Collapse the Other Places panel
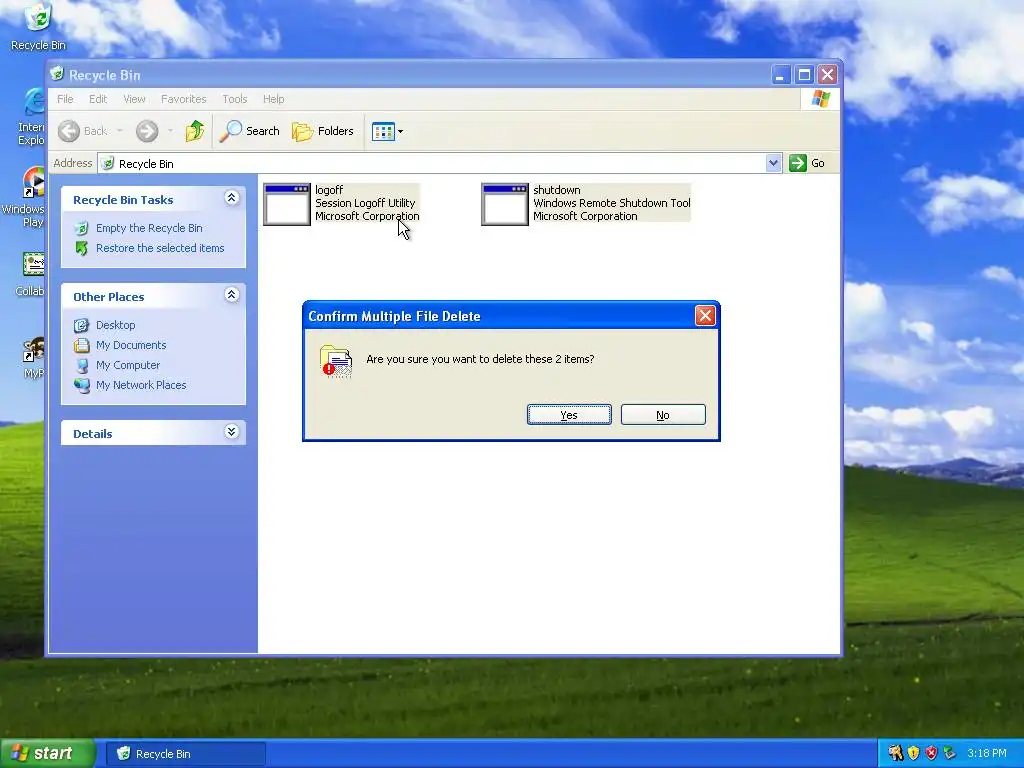The width and height of the screenshot is (1024, 768). (231, 295)
